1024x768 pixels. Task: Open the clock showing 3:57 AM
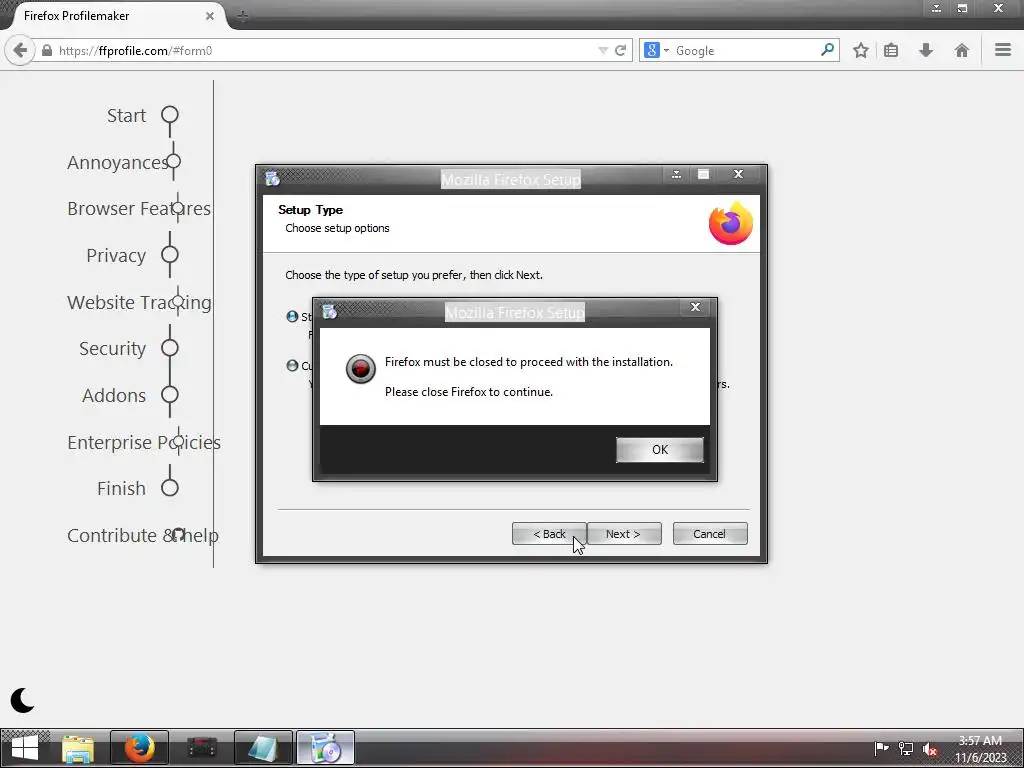pyautogui.click(x=980, y=749)
